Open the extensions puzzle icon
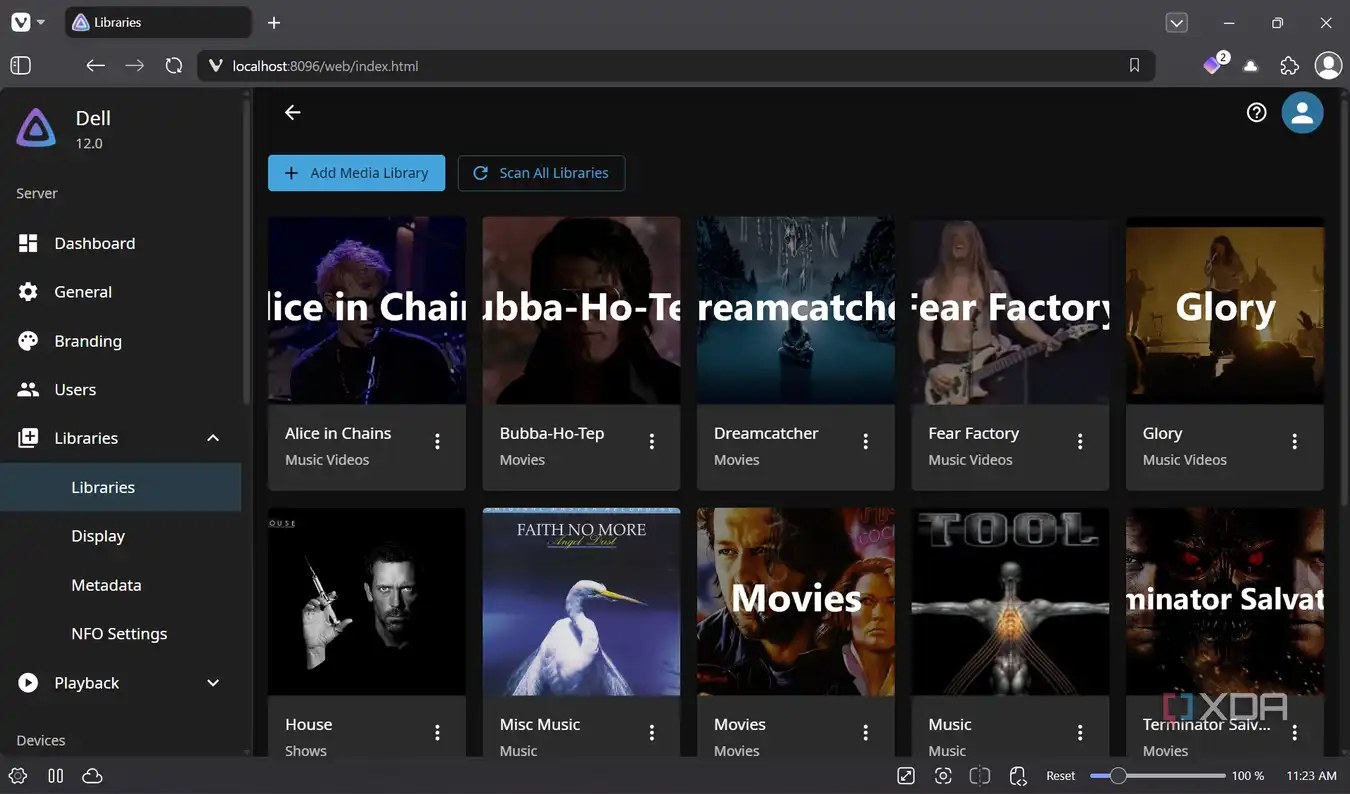1350x794 pixels. (x=1289, y=65)
